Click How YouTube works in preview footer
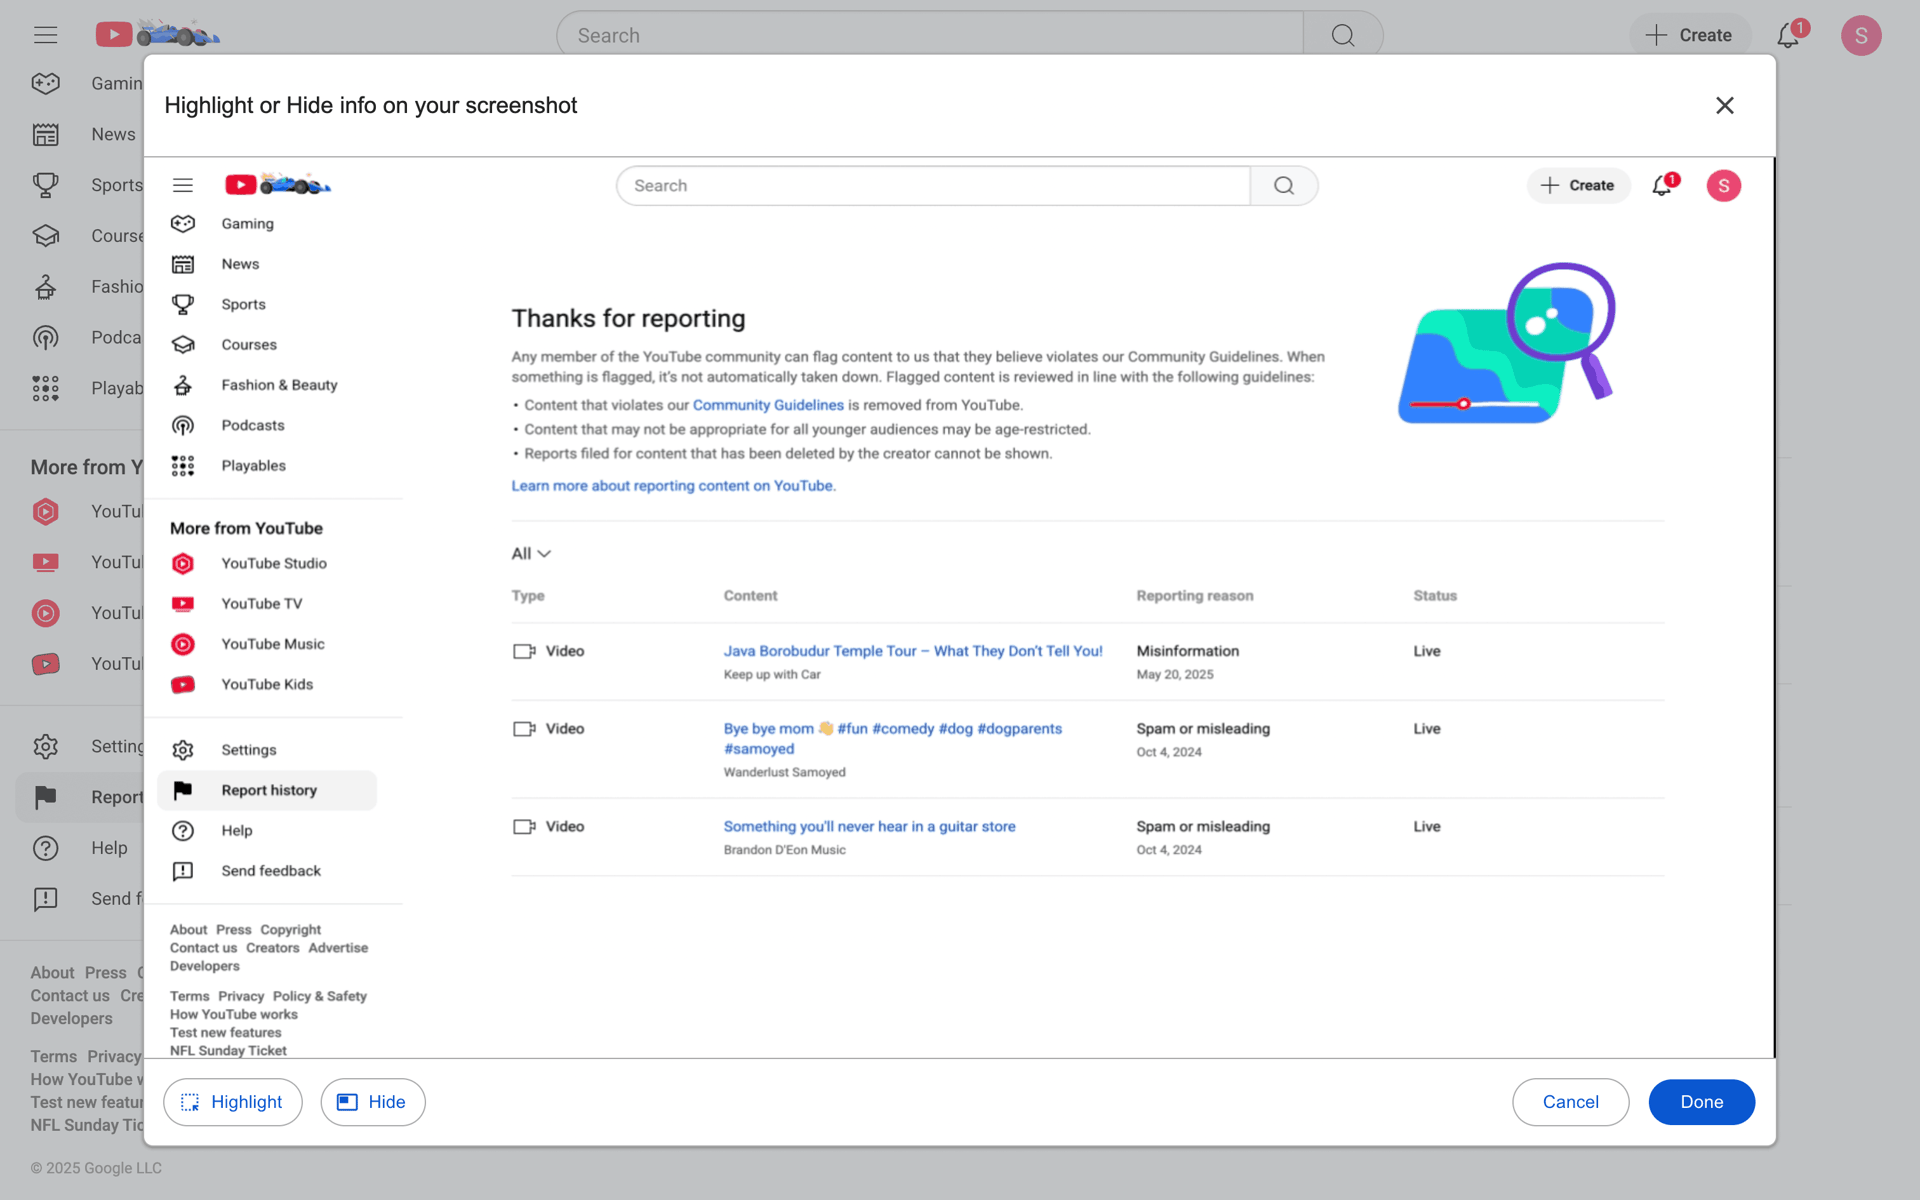This screenshot has width=1920, height=1200. (234, 1015)
